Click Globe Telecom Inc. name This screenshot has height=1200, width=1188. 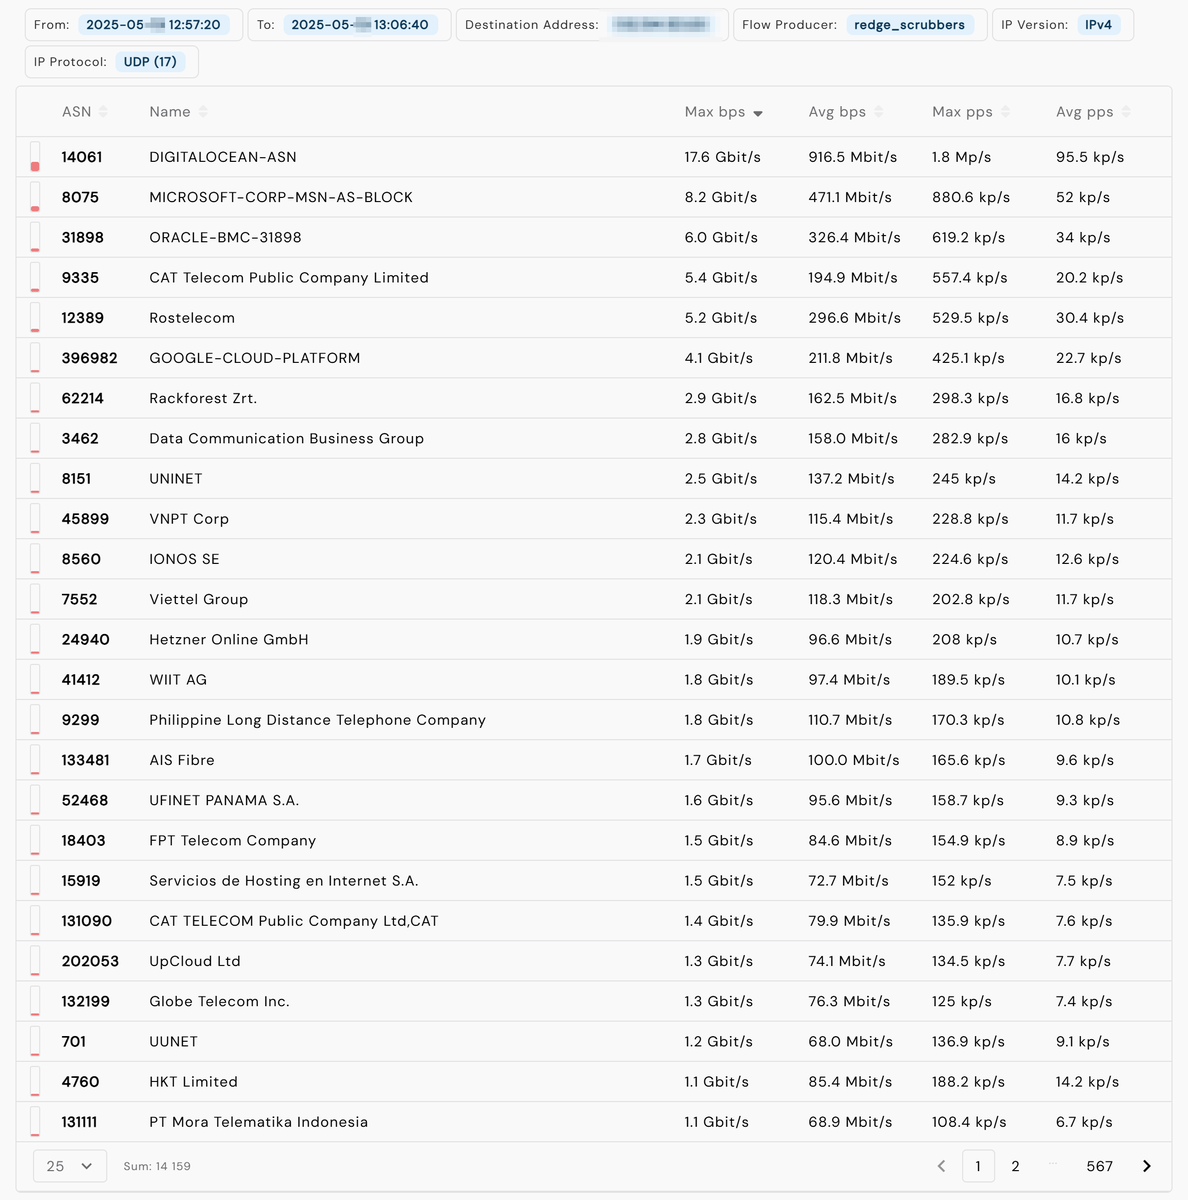(x=220, y=1001)
